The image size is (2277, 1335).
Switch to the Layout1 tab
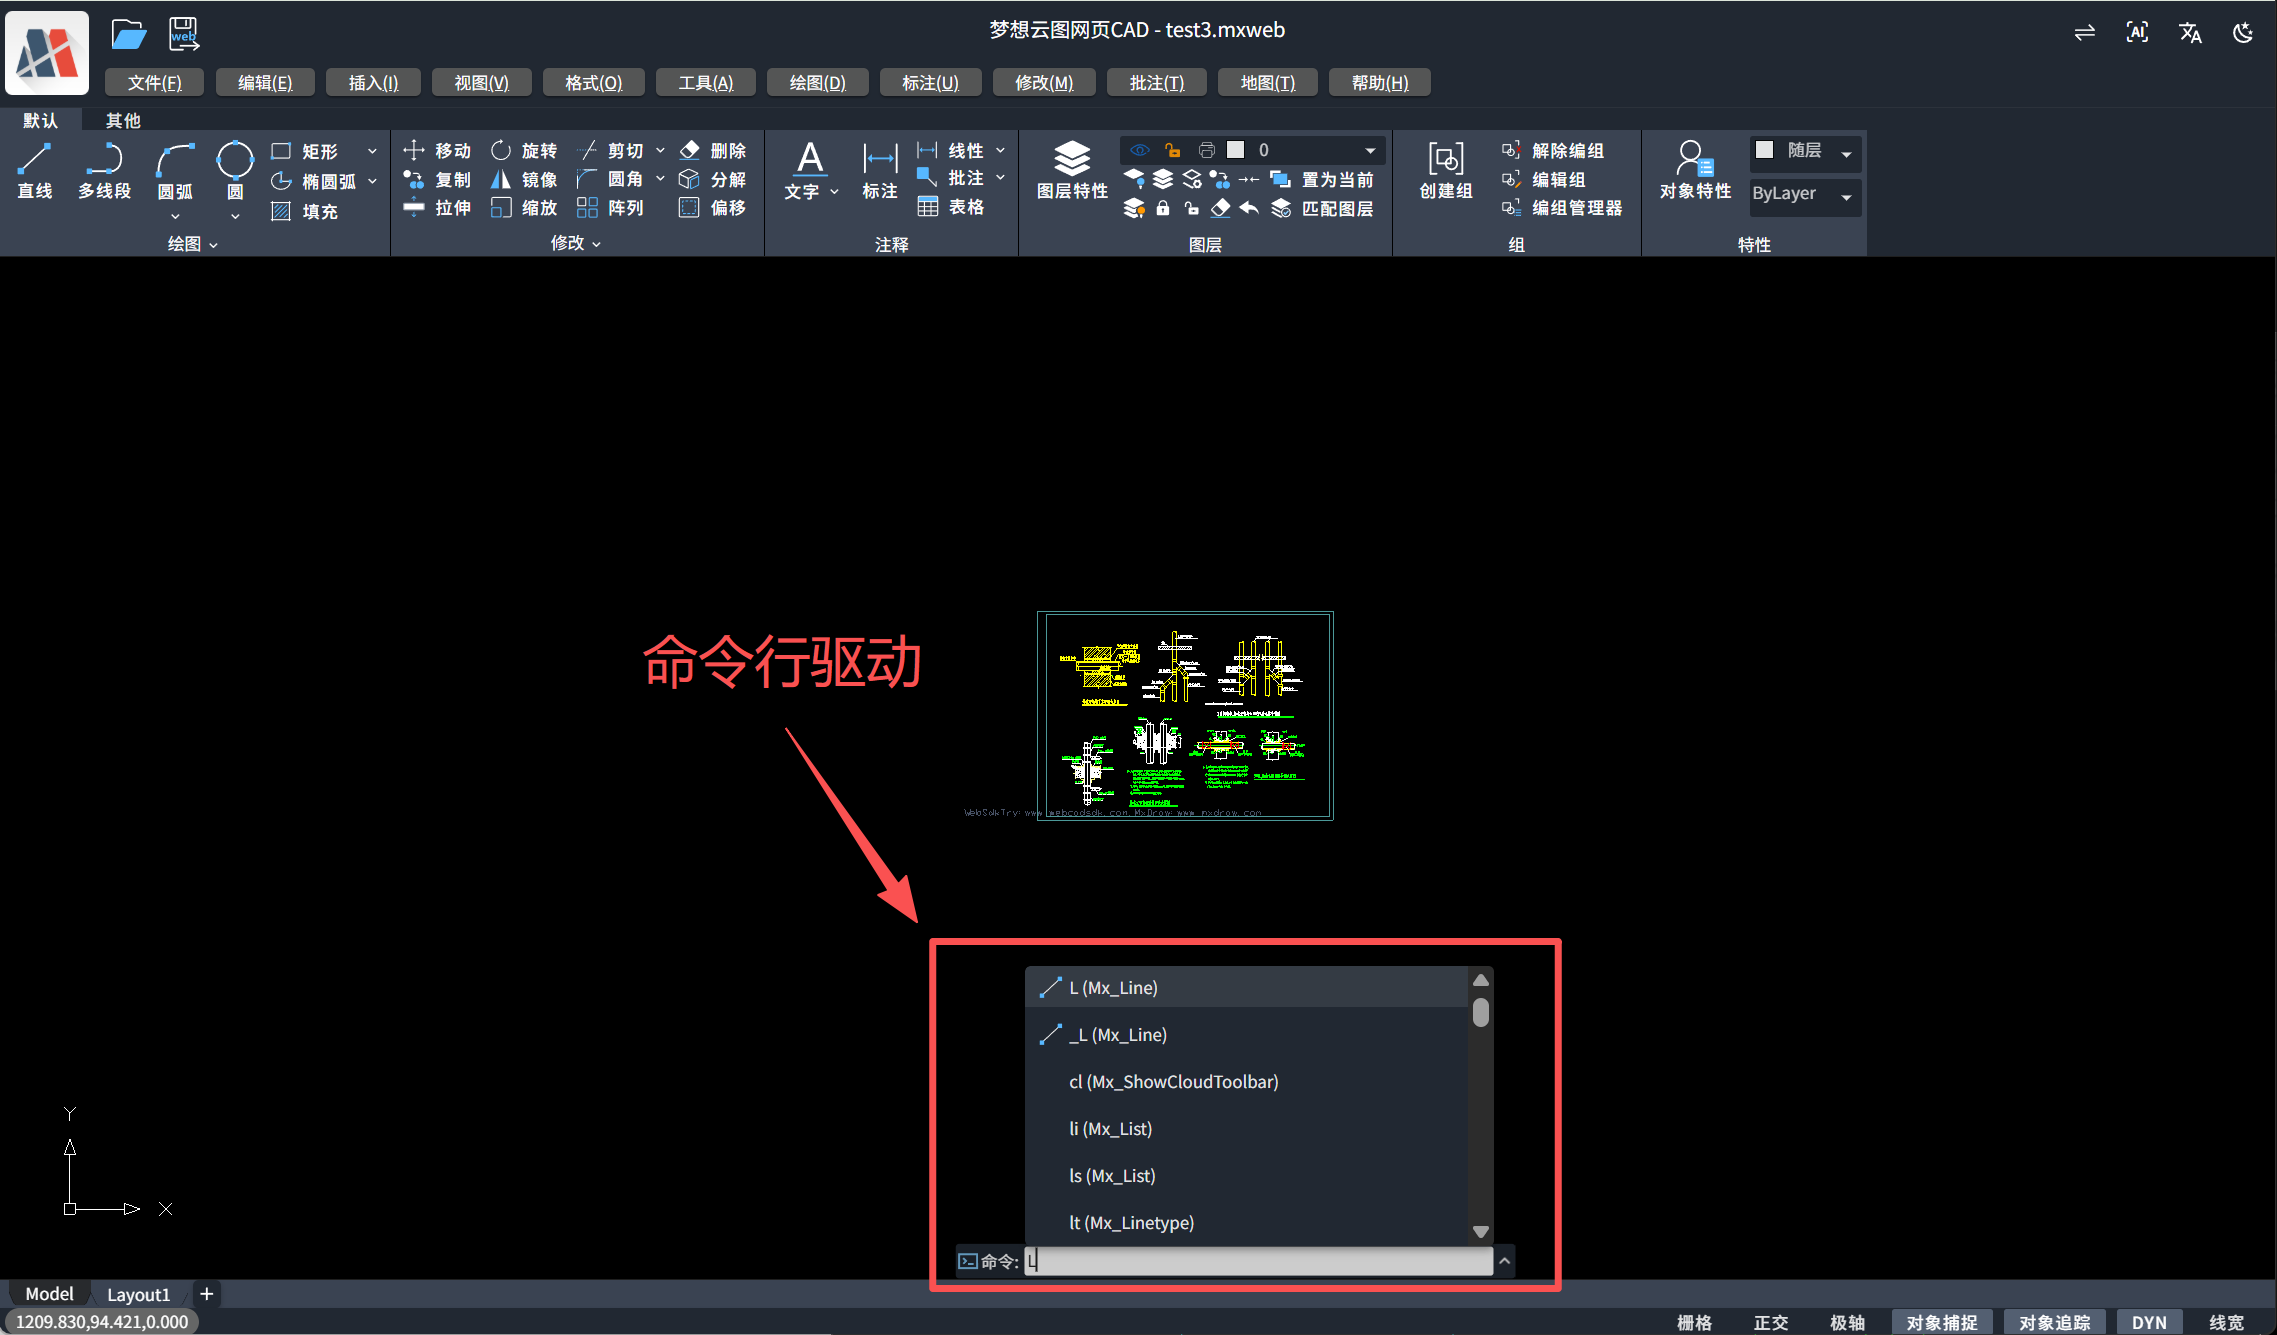[x=138, y=1294]
